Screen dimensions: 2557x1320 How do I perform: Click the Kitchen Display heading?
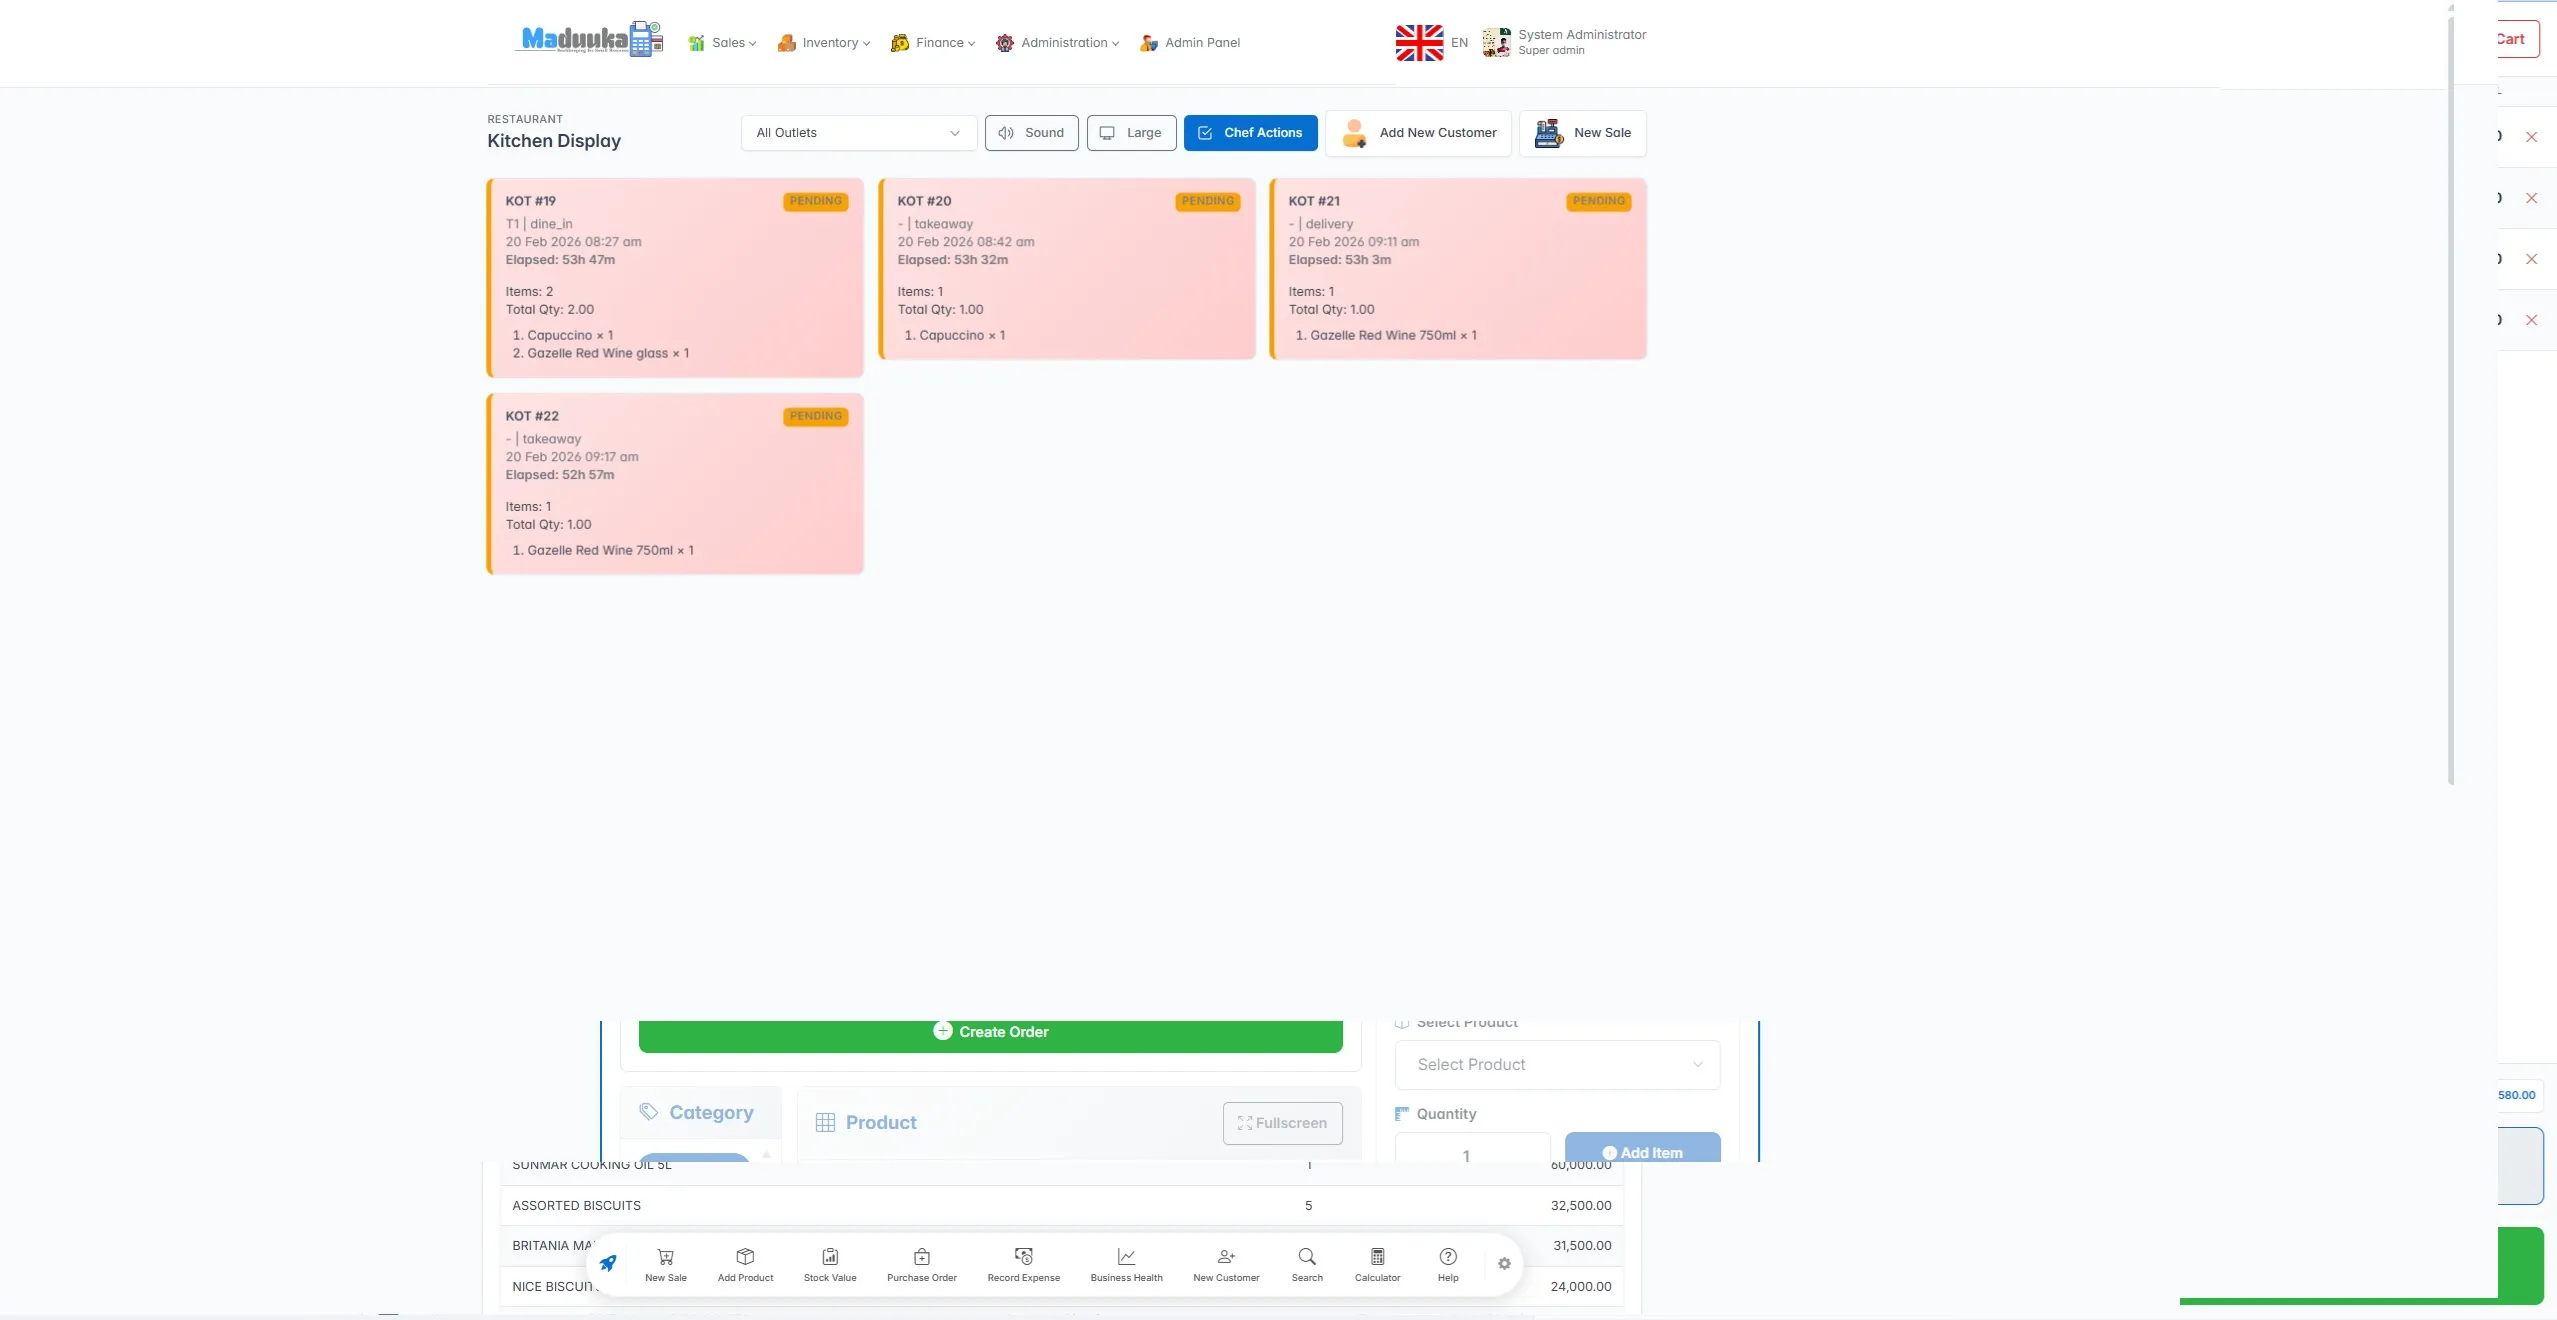tap(554, 141)
